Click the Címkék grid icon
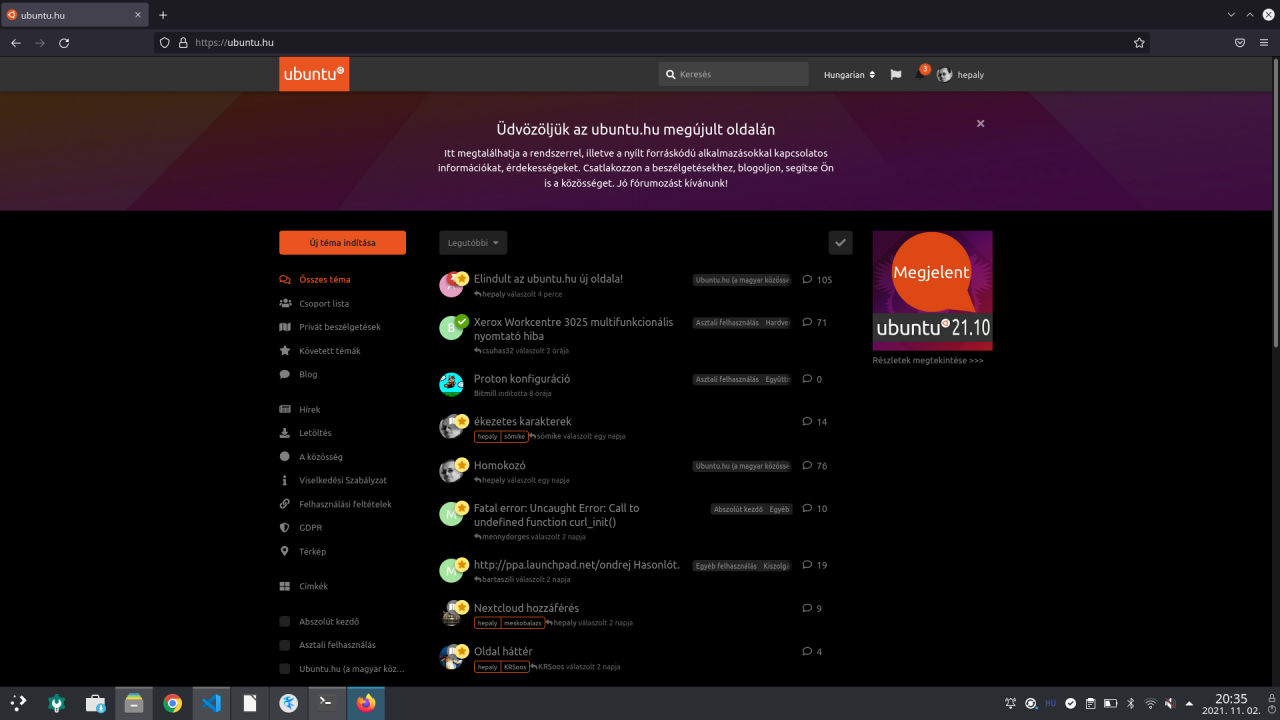Image resolution: width=1280 pixels, height=720 pixels. [x=285, y=587]
